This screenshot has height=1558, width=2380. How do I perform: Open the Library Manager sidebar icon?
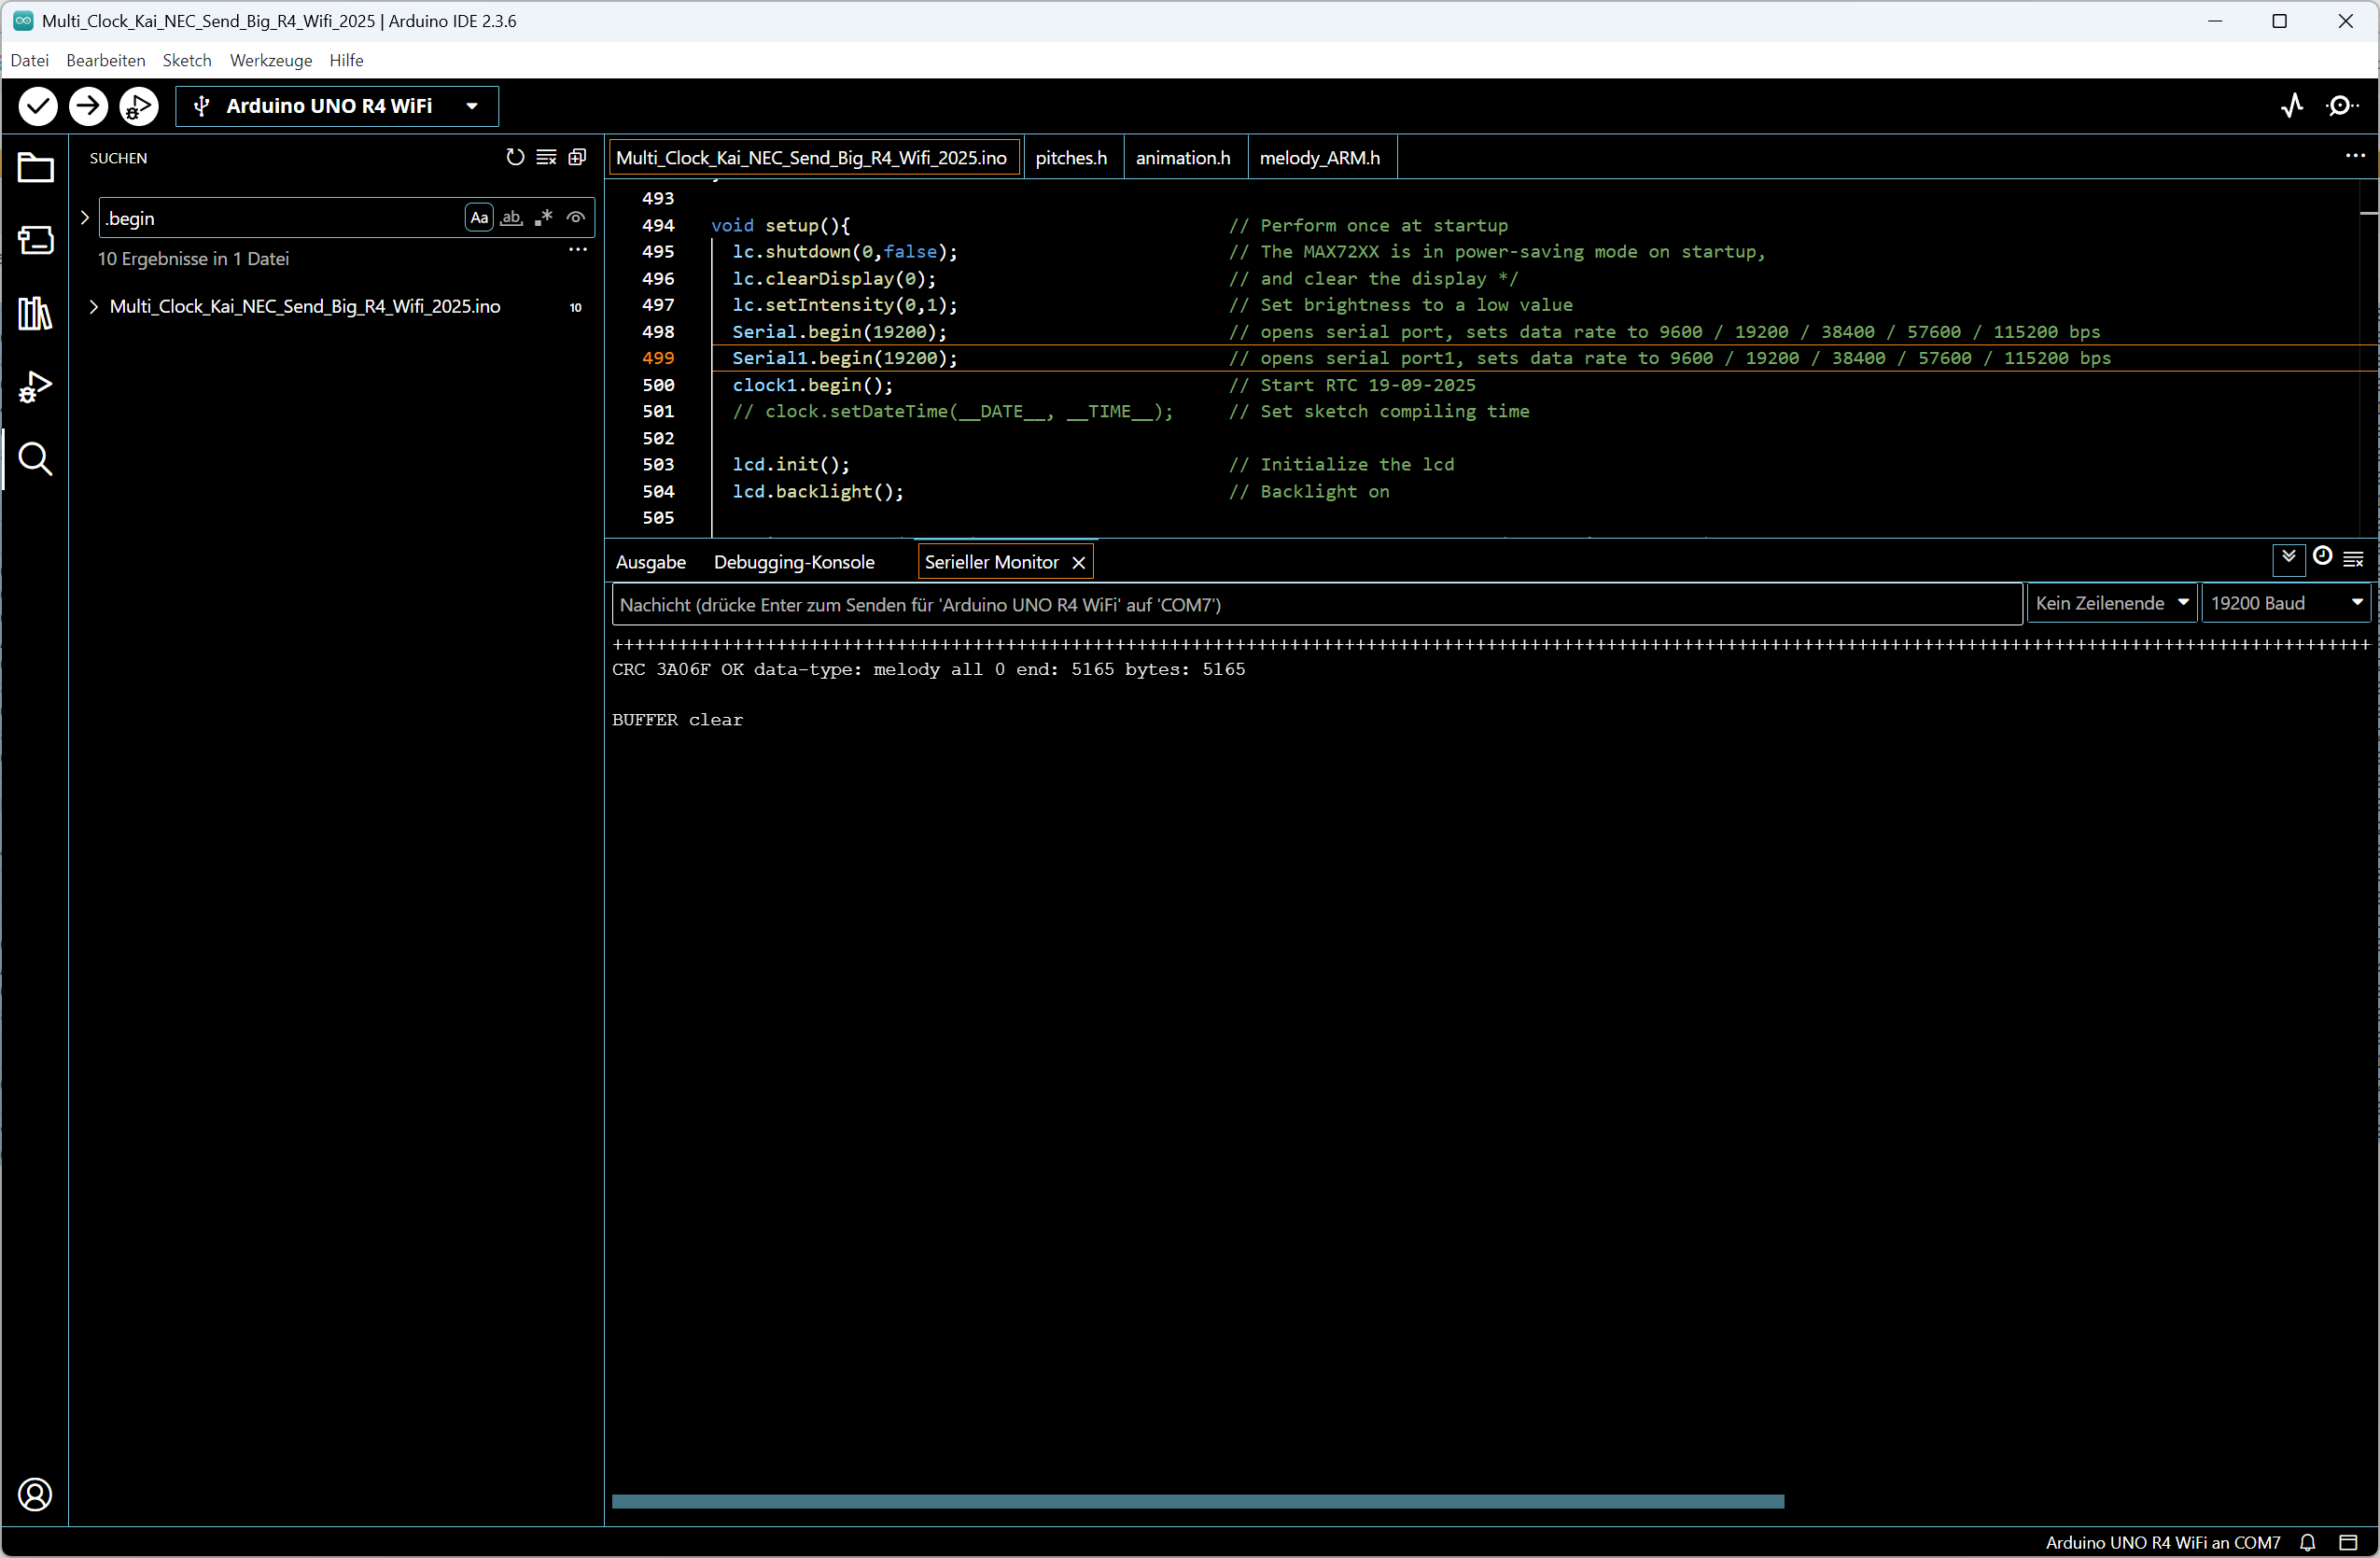tap(35, 313)
